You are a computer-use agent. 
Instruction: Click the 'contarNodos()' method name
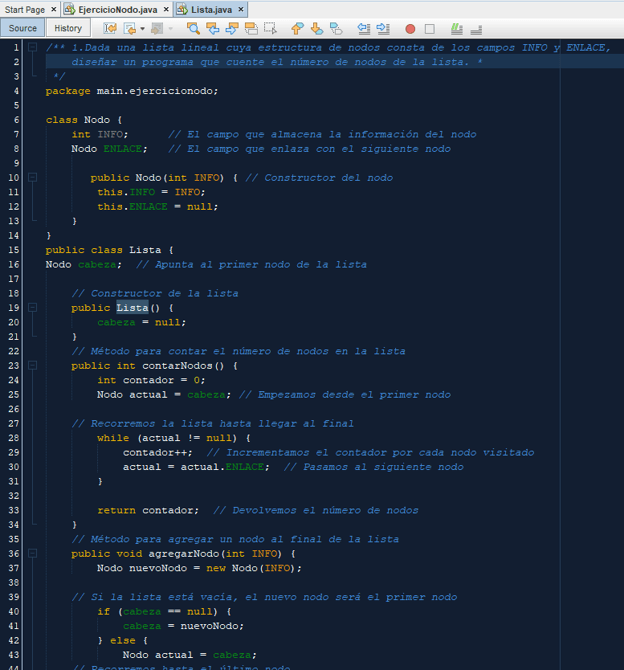click(183, 366)
